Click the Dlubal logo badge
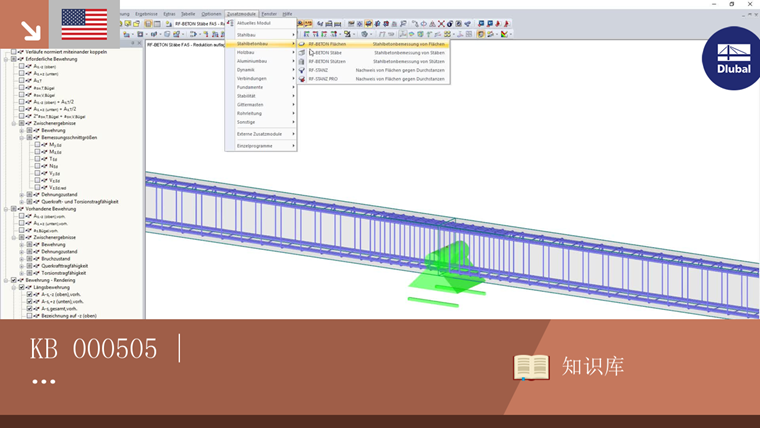 [732, 58]
